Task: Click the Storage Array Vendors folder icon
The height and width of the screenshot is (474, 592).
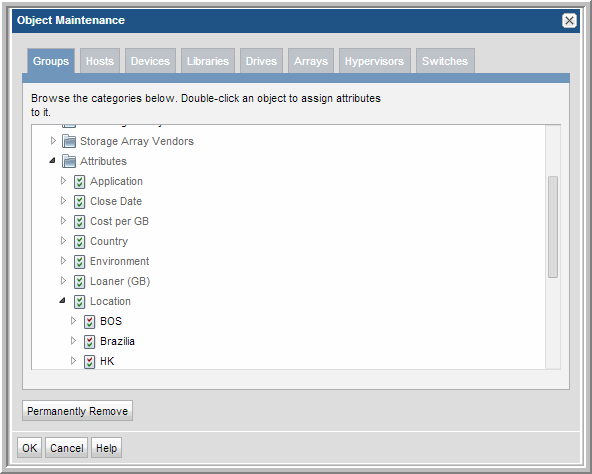Action: (69, 141)
